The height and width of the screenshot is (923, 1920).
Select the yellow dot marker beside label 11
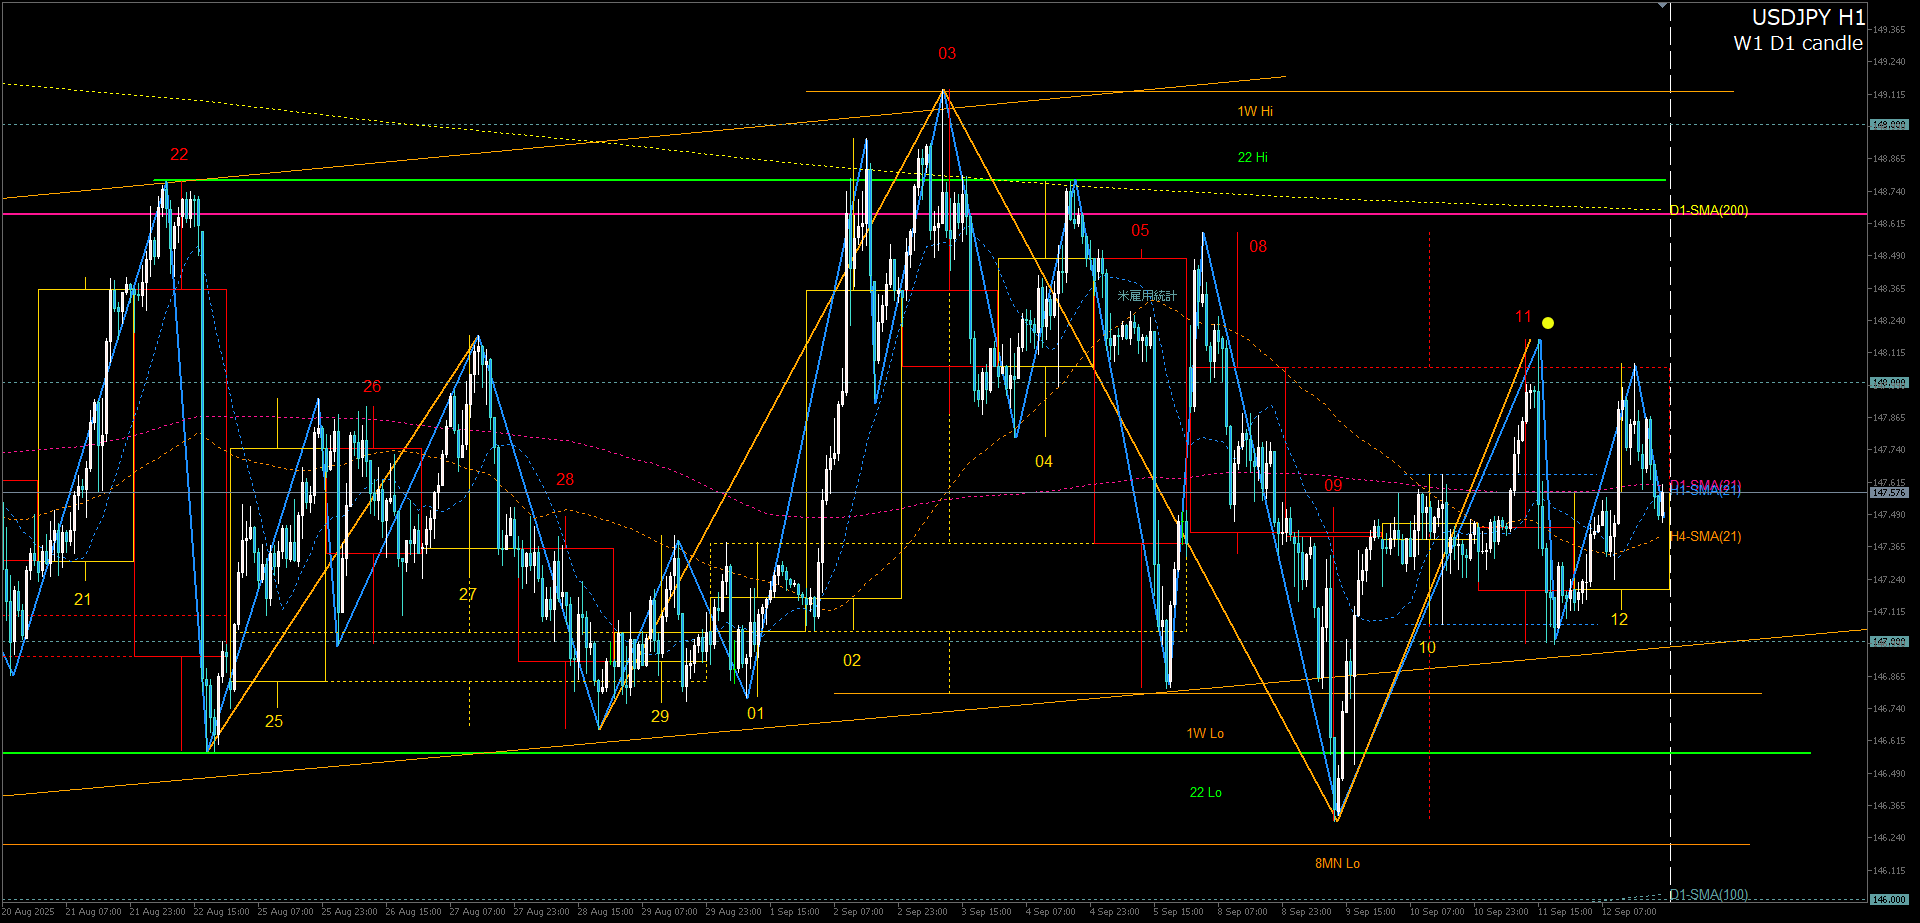pyautogui.click(x=1548, y=323)
